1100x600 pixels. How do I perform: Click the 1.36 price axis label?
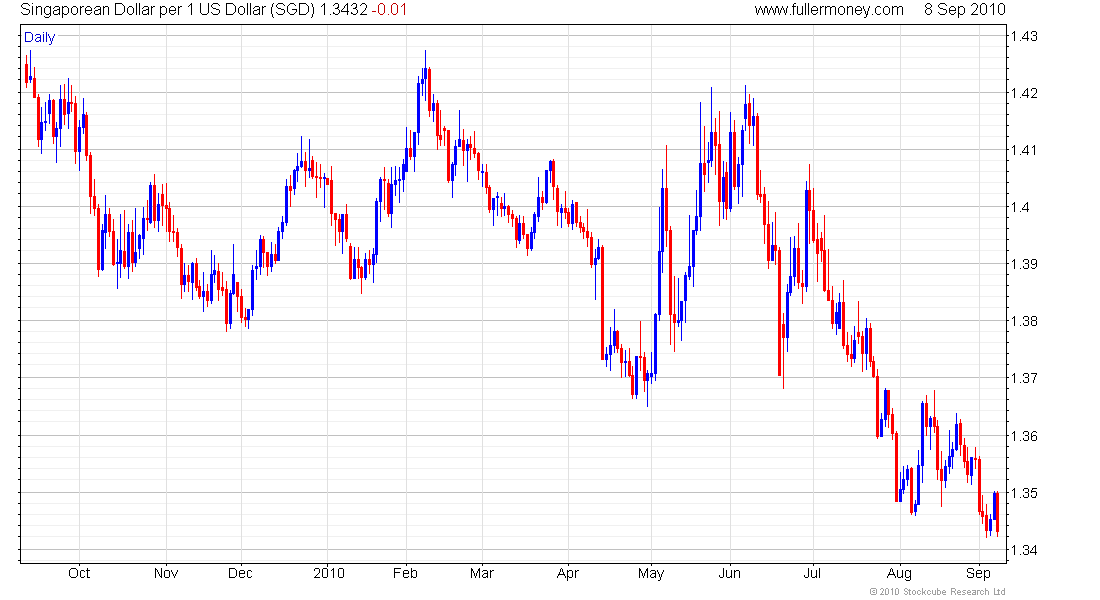coord(1024,436)
